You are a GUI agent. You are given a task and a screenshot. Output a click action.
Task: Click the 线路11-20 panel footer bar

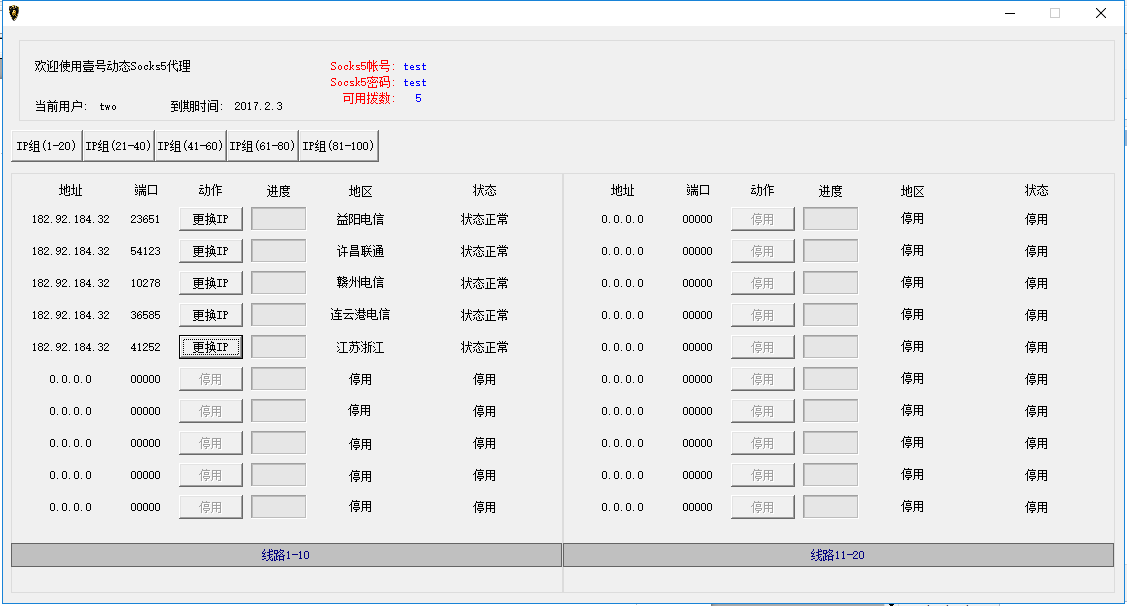pyautogui.click(x=838, y=555)
